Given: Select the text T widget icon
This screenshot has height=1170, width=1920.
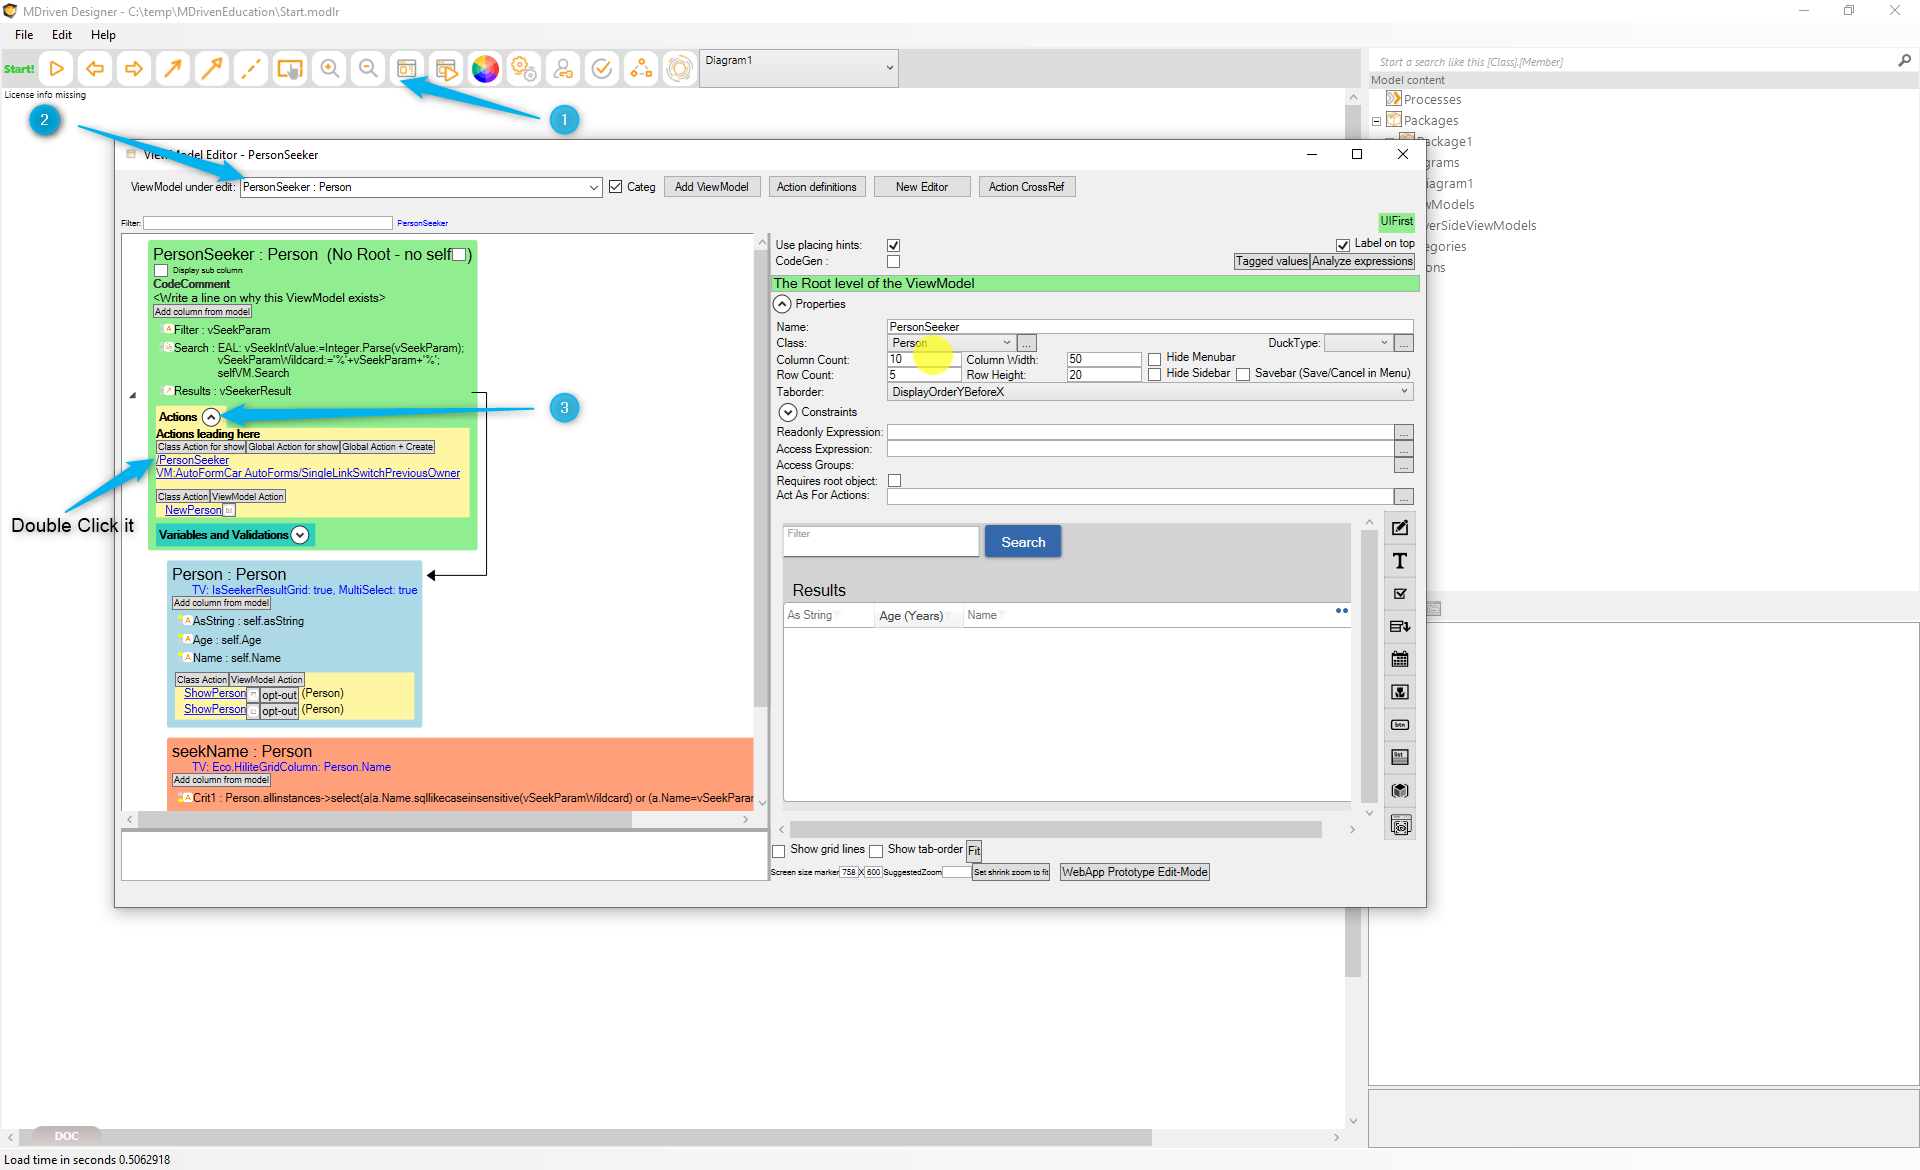Looking at the screenshot, I should click(1400, 561).
